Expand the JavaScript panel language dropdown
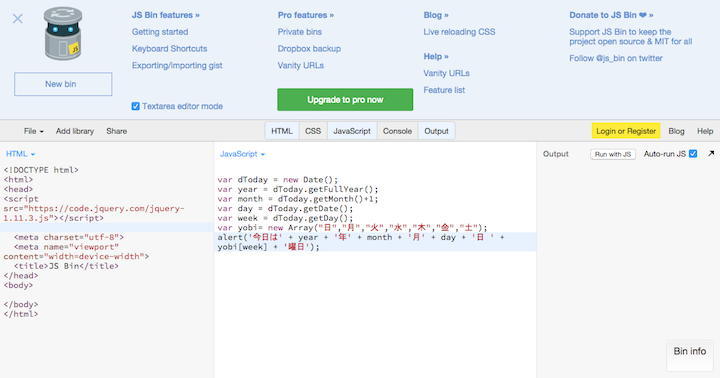Screen dimensions: 720x378 coord(242,154)
